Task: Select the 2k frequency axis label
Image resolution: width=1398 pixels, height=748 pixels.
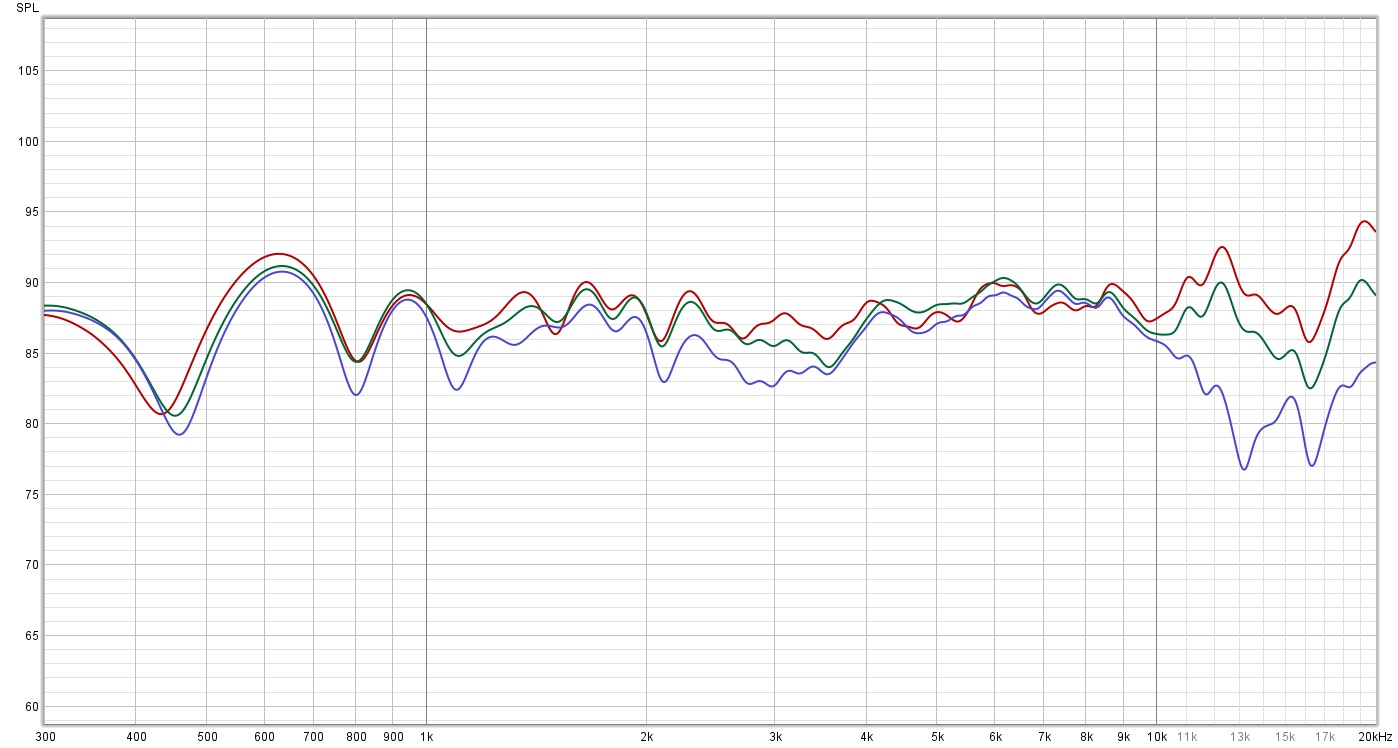Action: [x=647, y=737]
